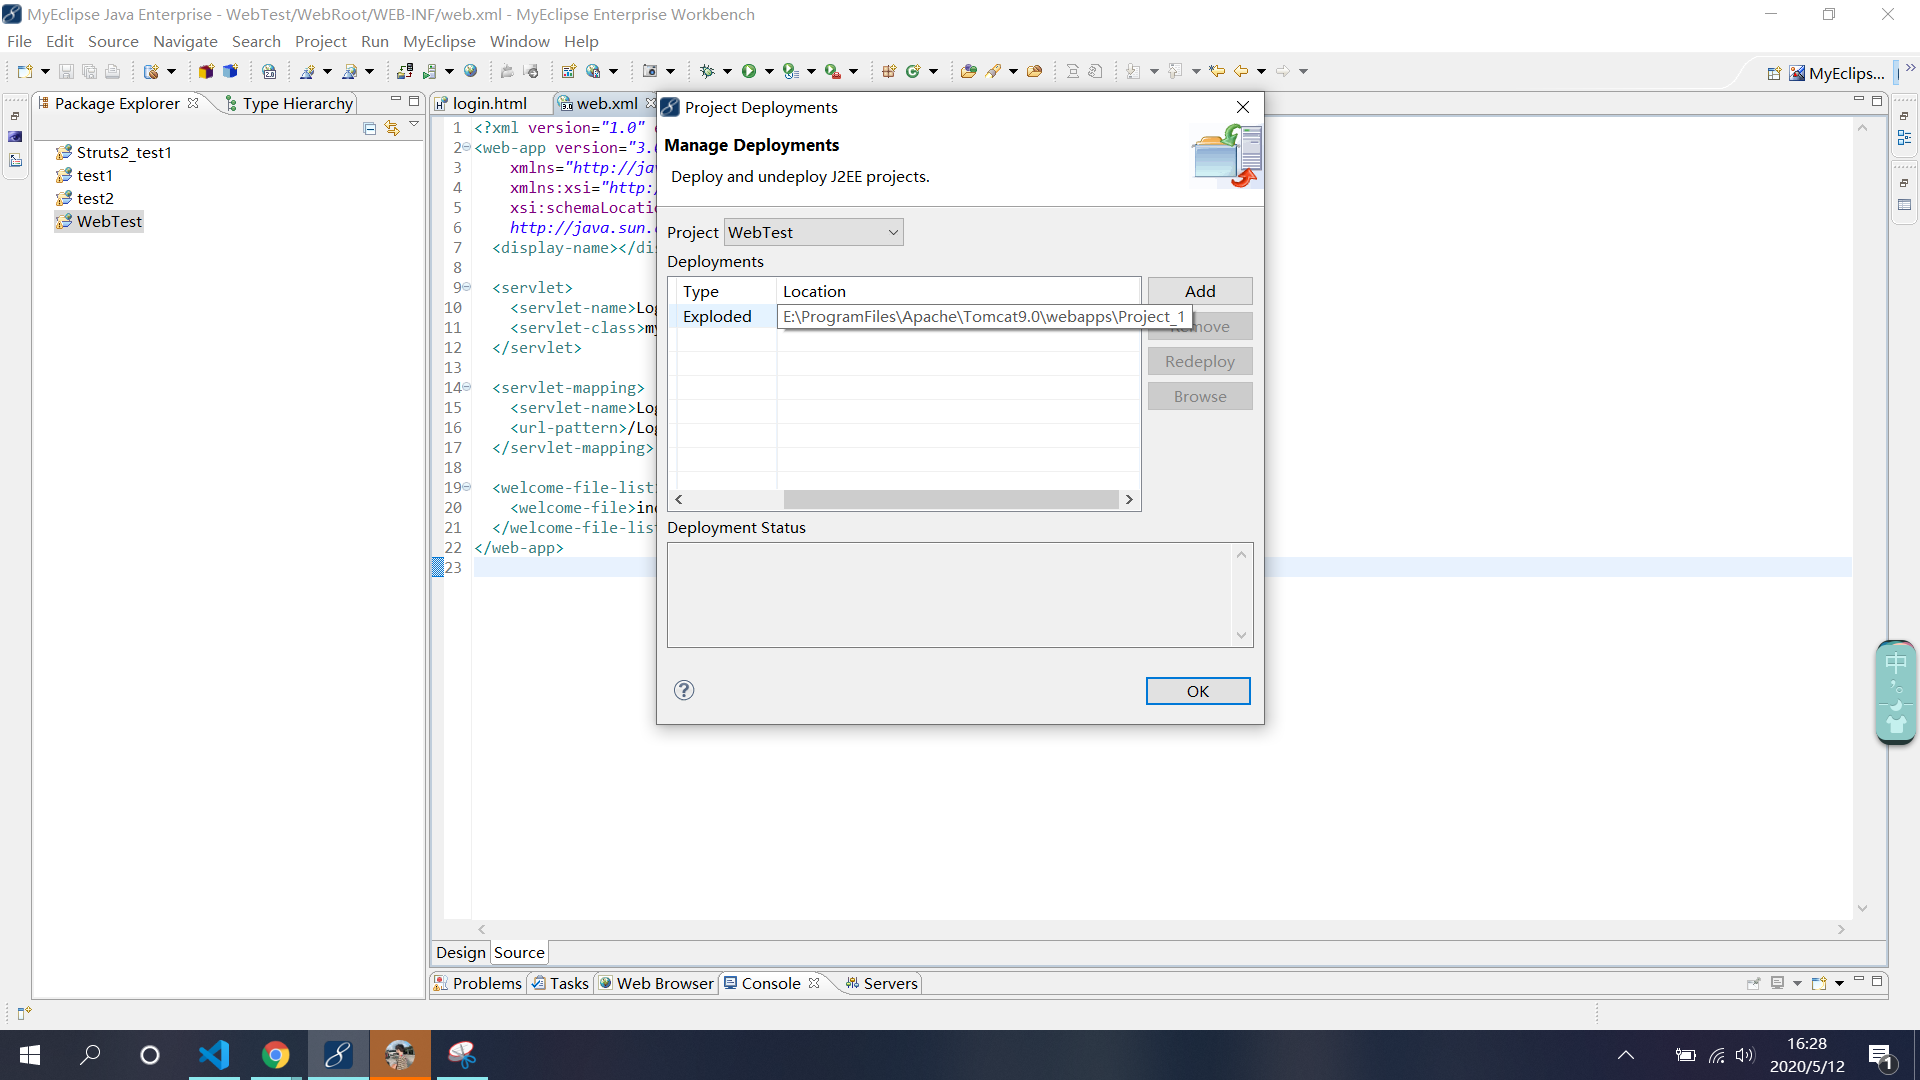Click the External Tools run icon
The height and width of the screenshot is (1080, 1920).
tap(833, 71)
